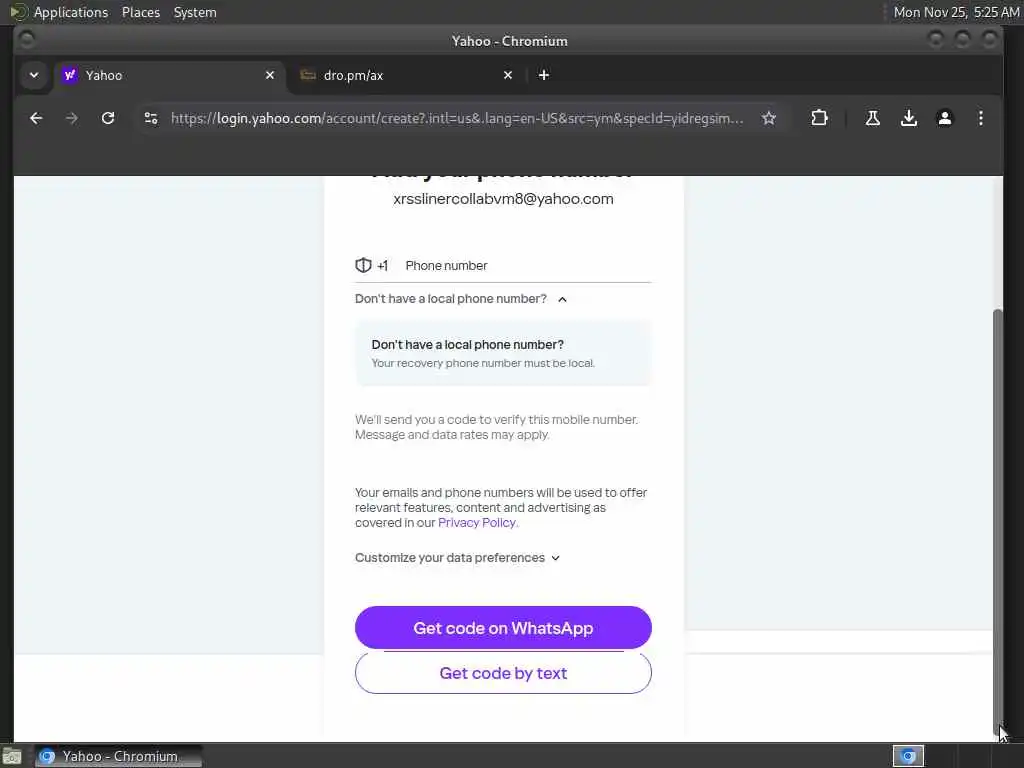Open site information icon in address bar

pyautogui.click(x=151, y=118)
